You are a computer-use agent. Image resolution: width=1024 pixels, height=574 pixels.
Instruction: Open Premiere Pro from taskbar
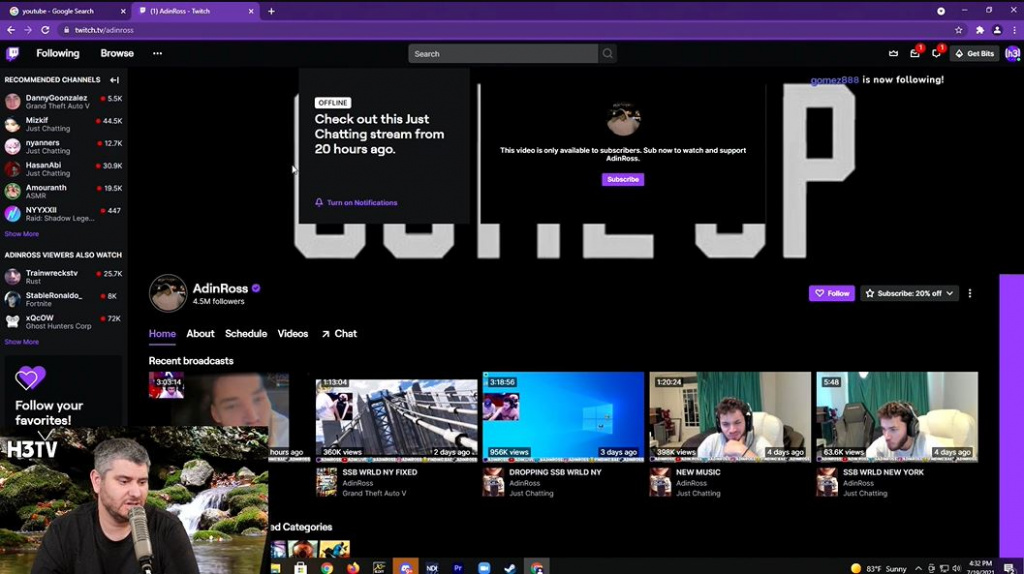458,568
